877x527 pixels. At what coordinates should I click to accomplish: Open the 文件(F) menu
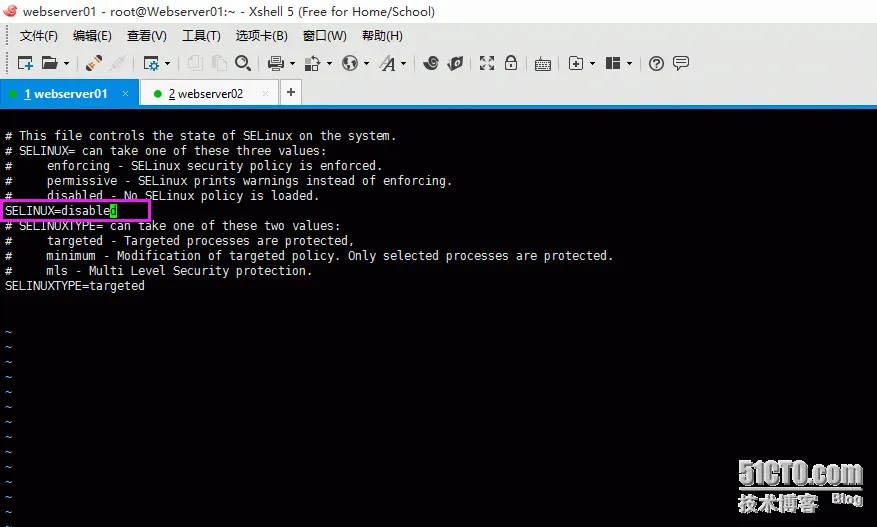tap(39, 36)
